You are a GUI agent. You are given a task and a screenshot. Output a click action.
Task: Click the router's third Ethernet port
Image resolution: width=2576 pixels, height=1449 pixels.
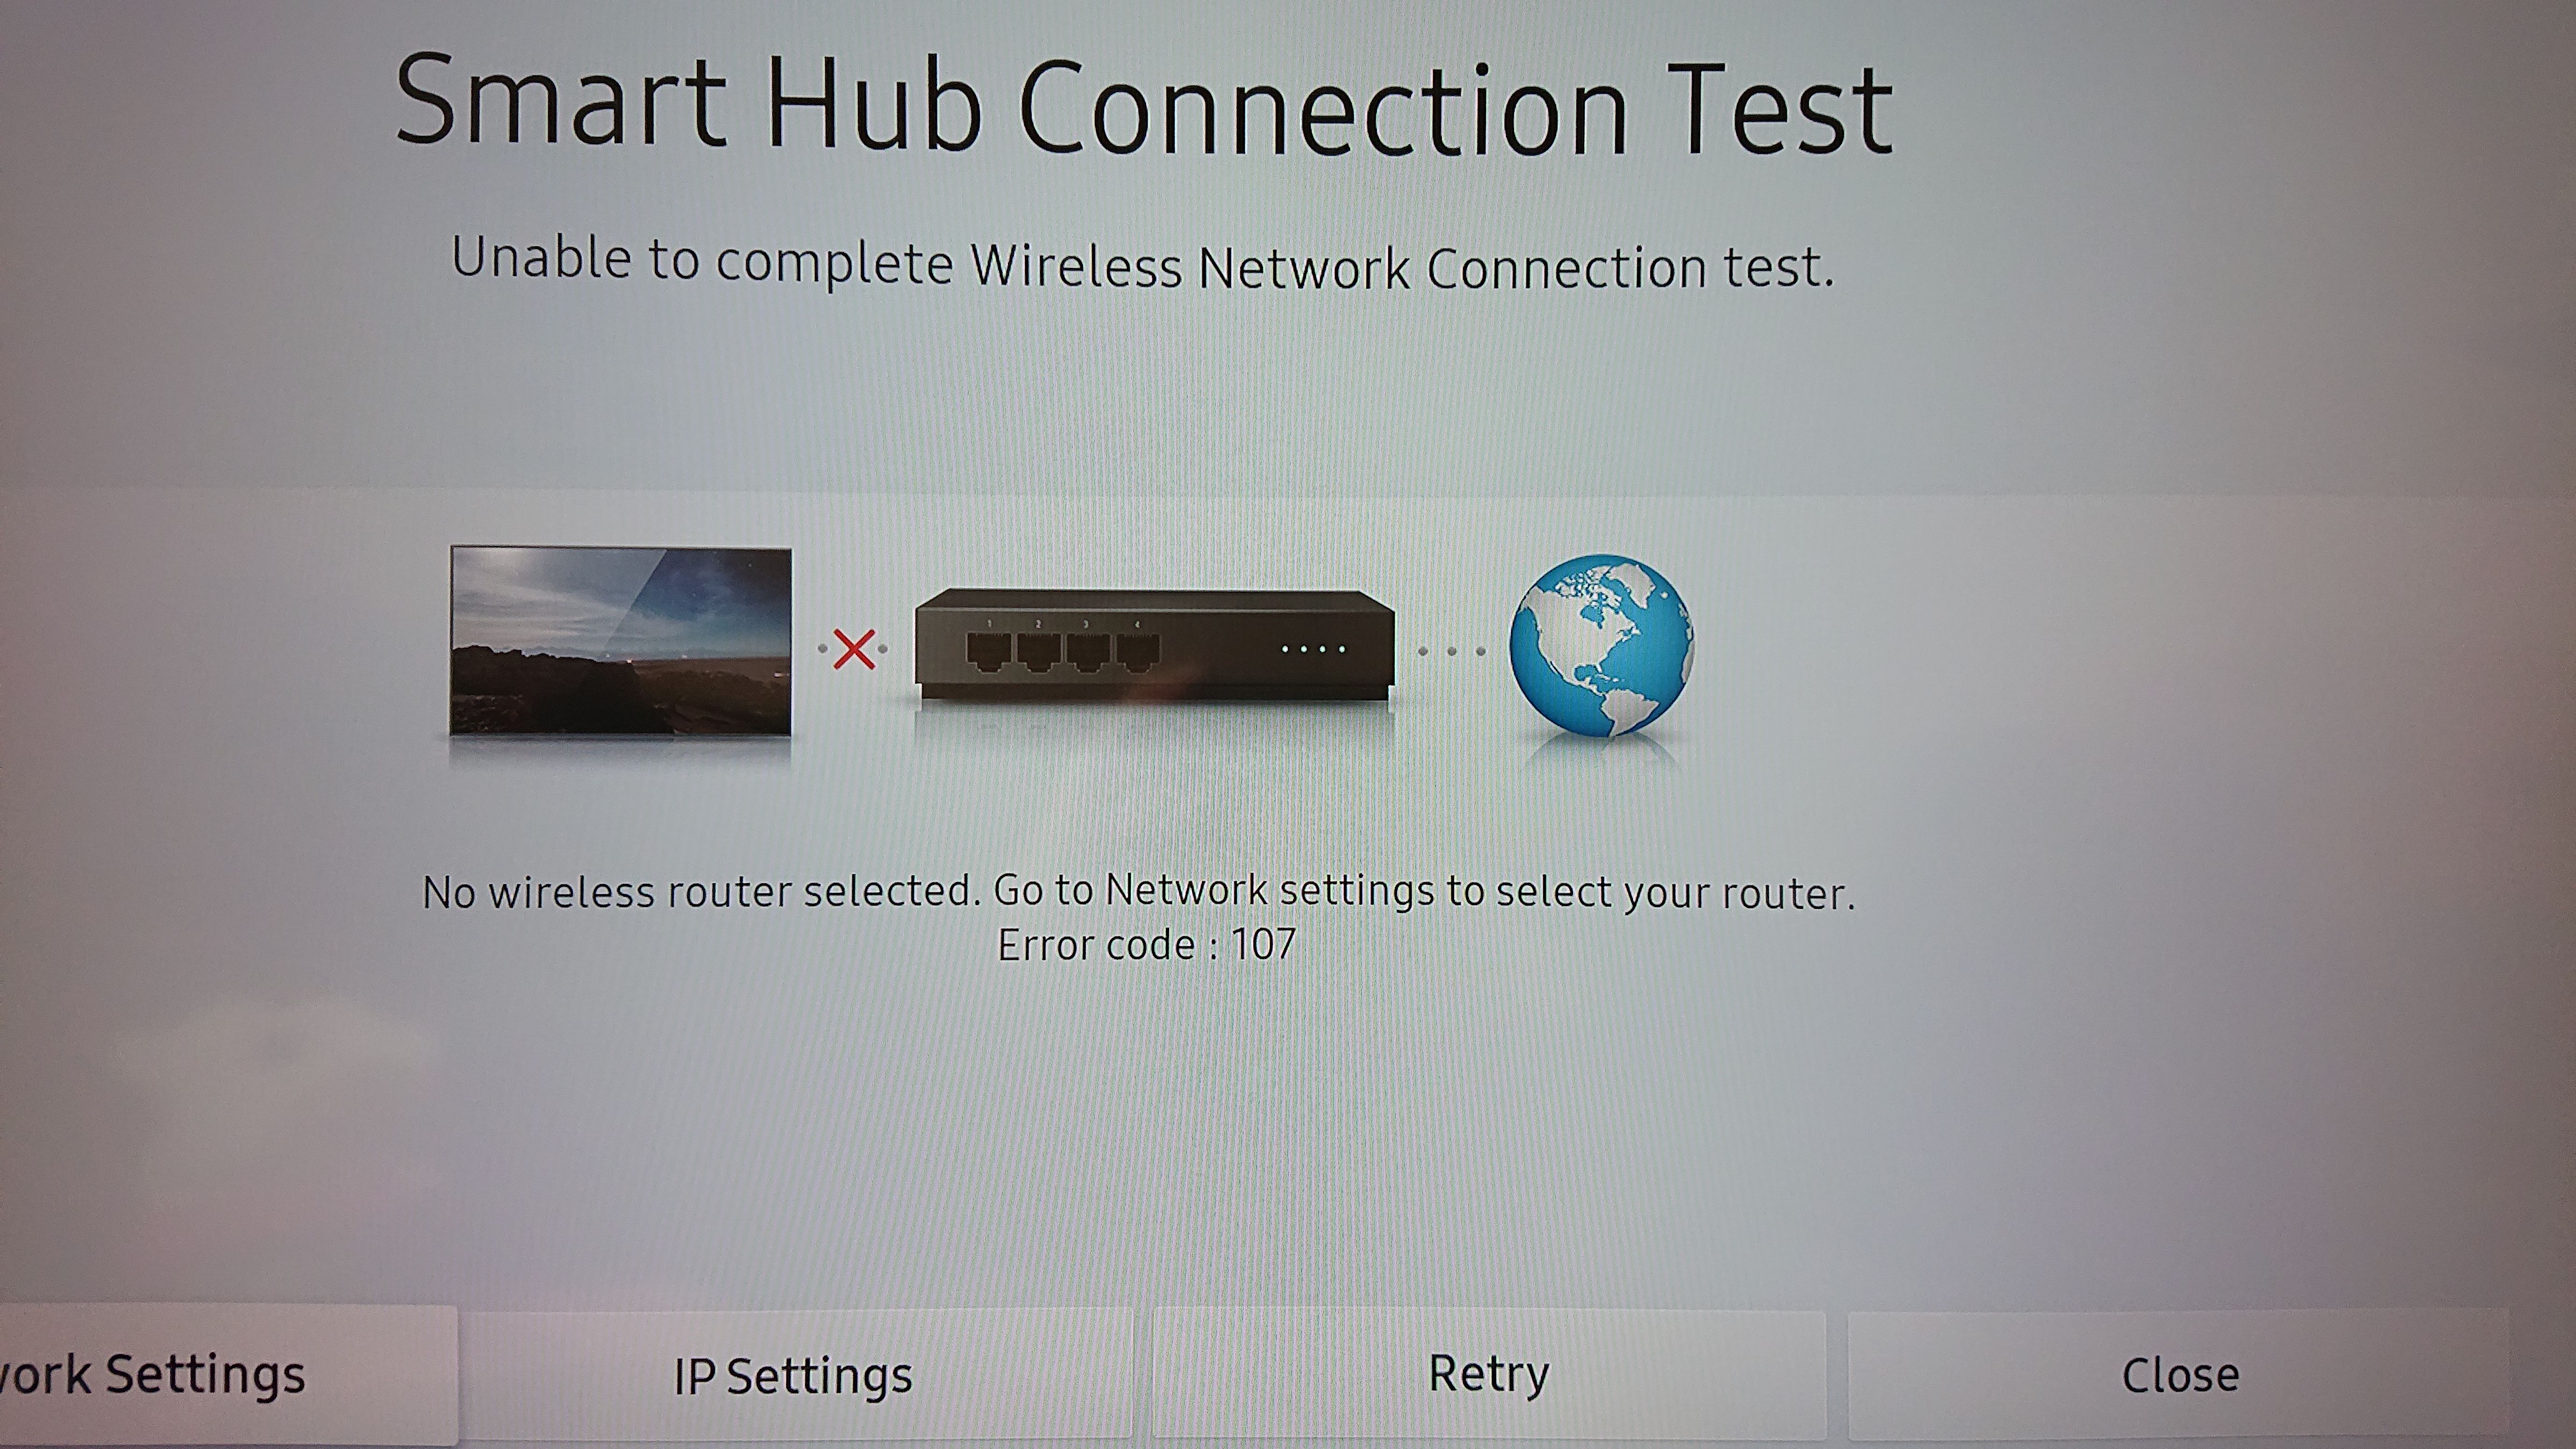pyautogui.click(x=1089, y=652)
